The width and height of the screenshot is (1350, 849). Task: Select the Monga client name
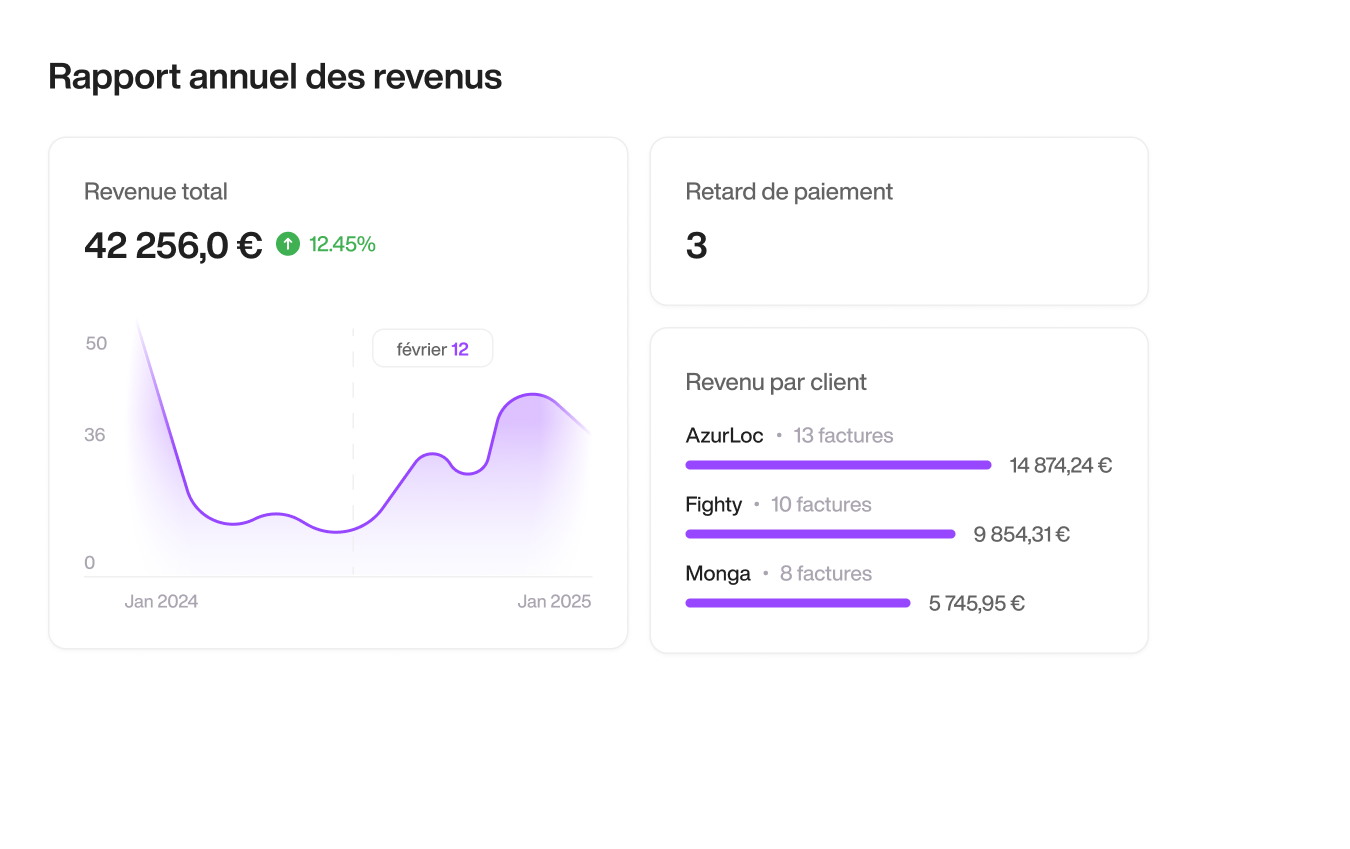(x=718, y=574)
